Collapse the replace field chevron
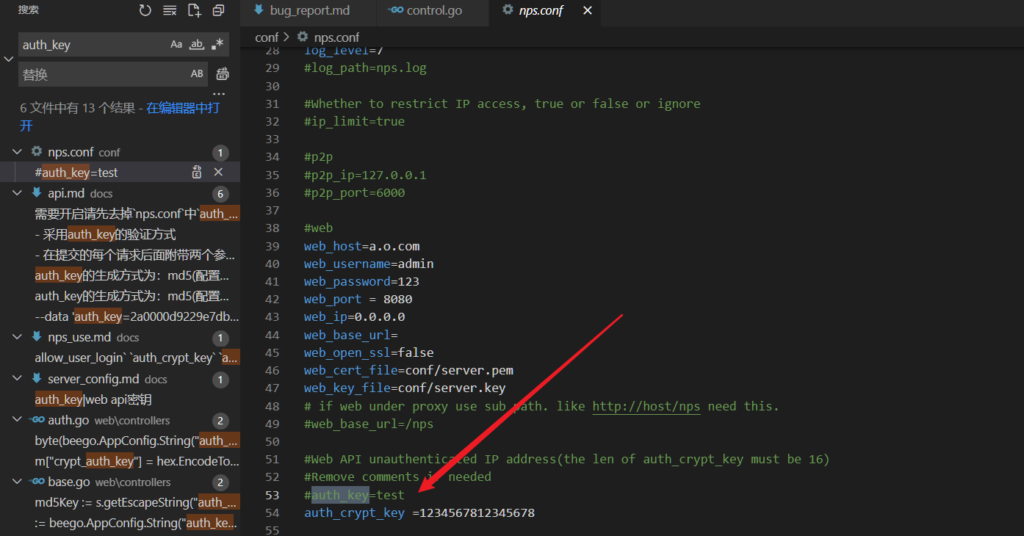 click(x=8, y=59)
